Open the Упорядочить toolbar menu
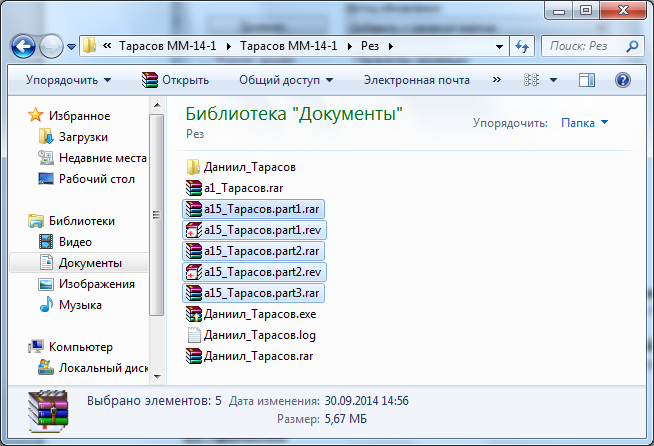The height and width of the screenshot is (446, 654). (68, 80)
